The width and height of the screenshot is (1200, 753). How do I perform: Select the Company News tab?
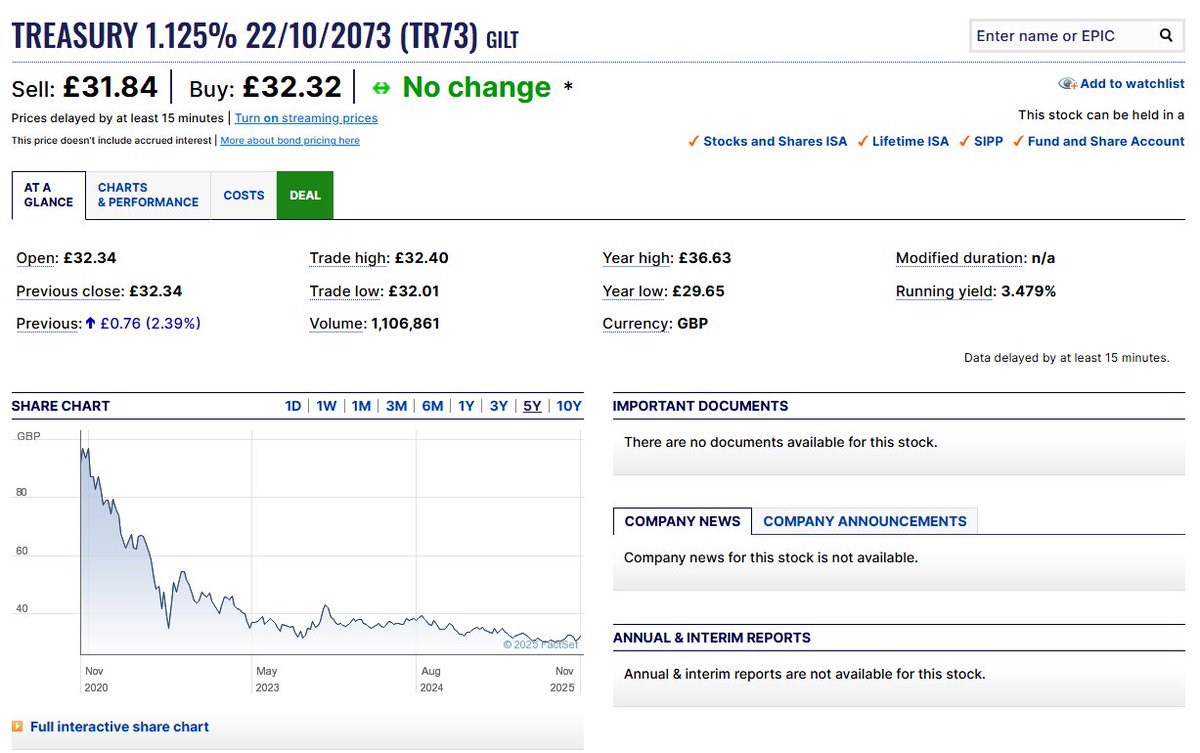682,521
